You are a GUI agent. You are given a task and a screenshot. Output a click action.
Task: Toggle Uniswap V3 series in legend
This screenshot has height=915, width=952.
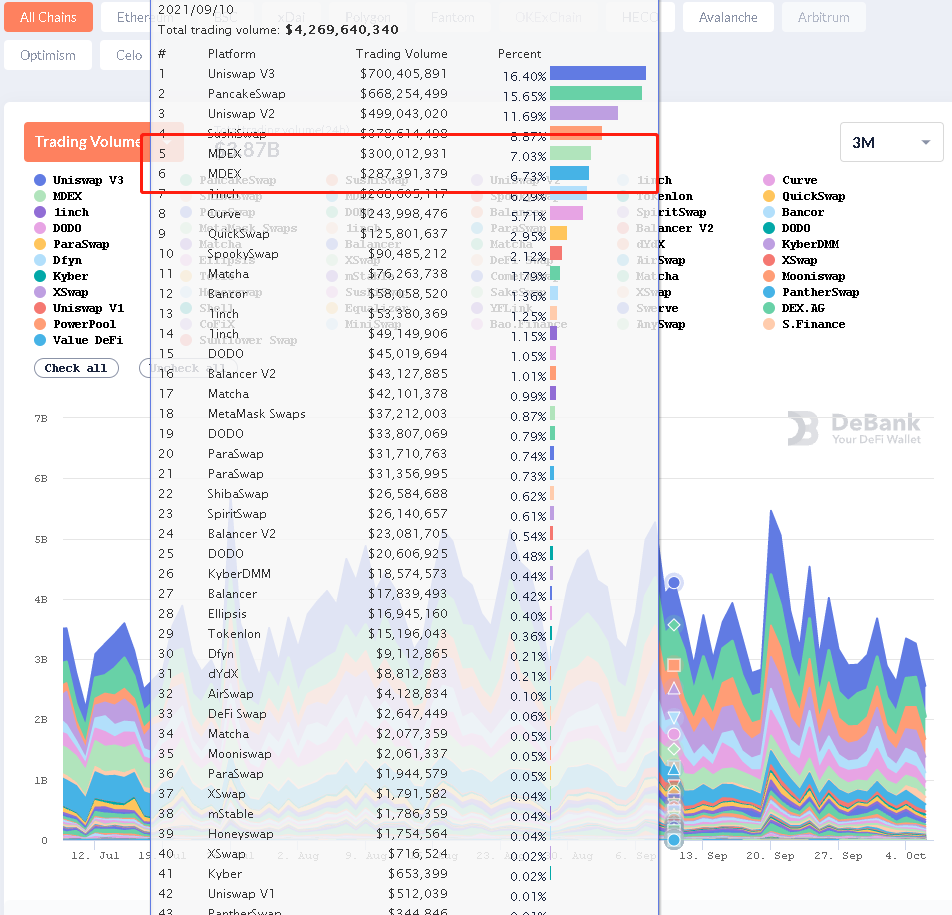79,180
